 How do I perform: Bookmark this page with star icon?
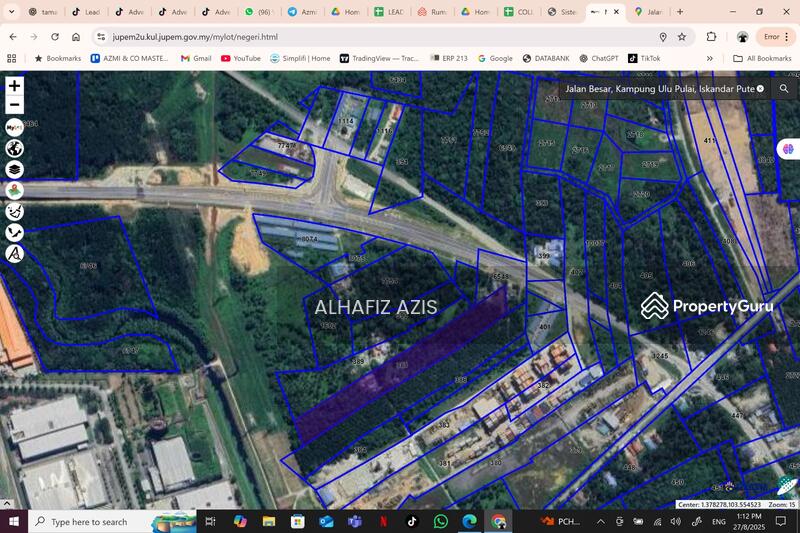coord(682,37)
